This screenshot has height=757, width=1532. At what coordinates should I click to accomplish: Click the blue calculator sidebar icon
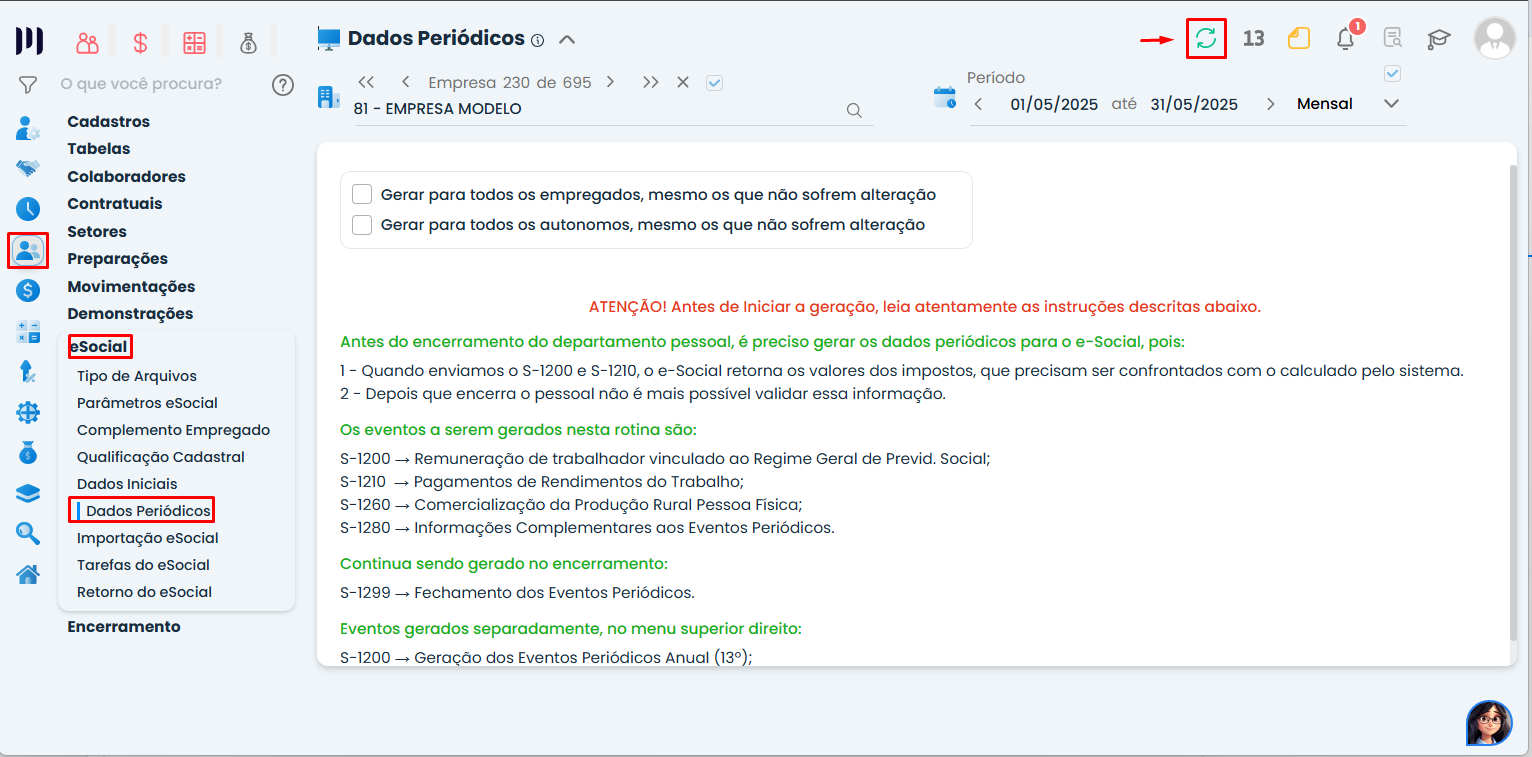click(28, 332)
